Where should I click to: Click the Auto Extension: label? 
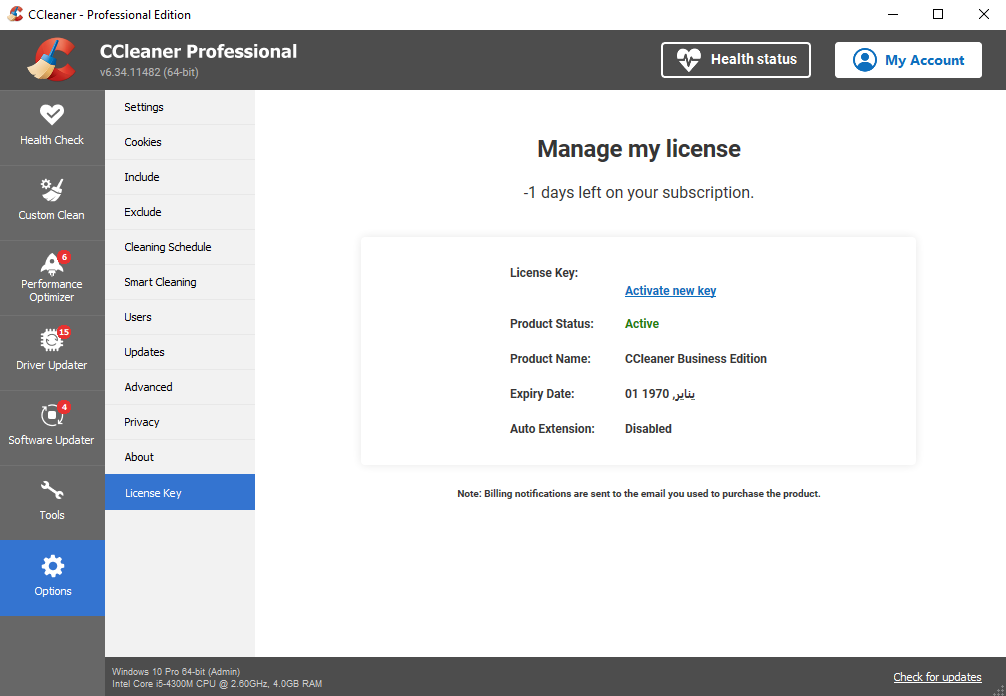[552, 429]
